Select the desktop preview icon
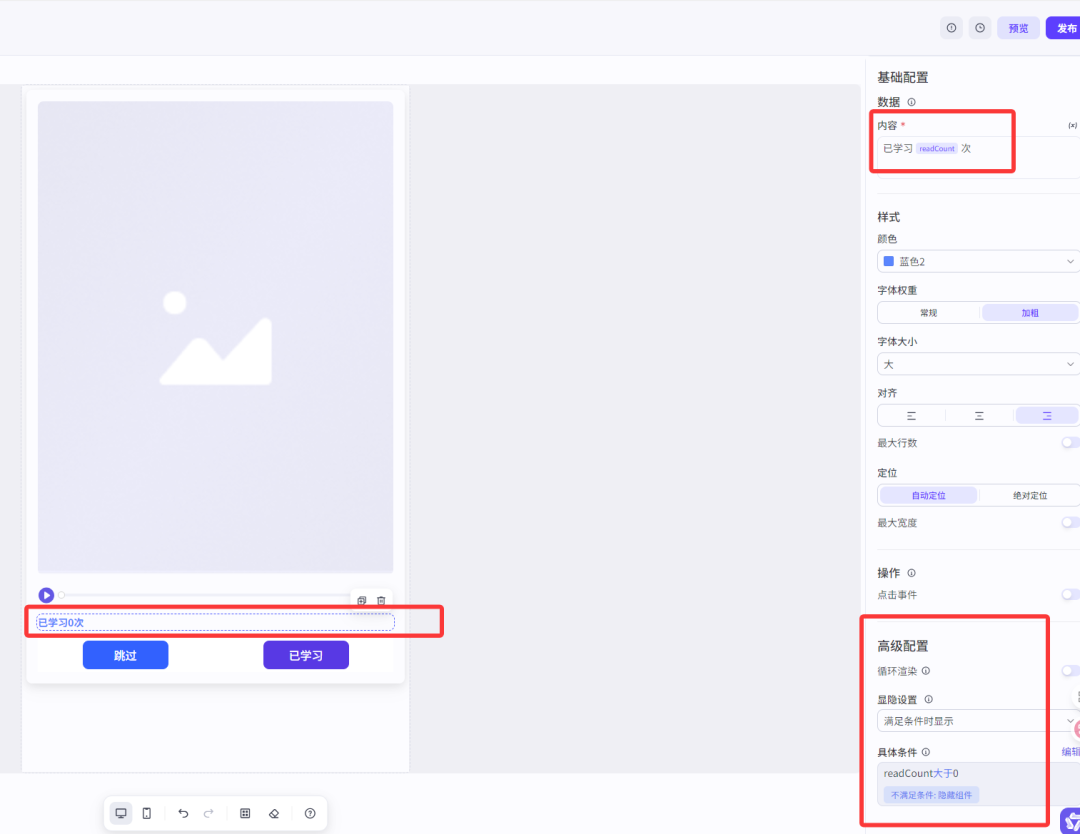 click(x=121, y=813)
